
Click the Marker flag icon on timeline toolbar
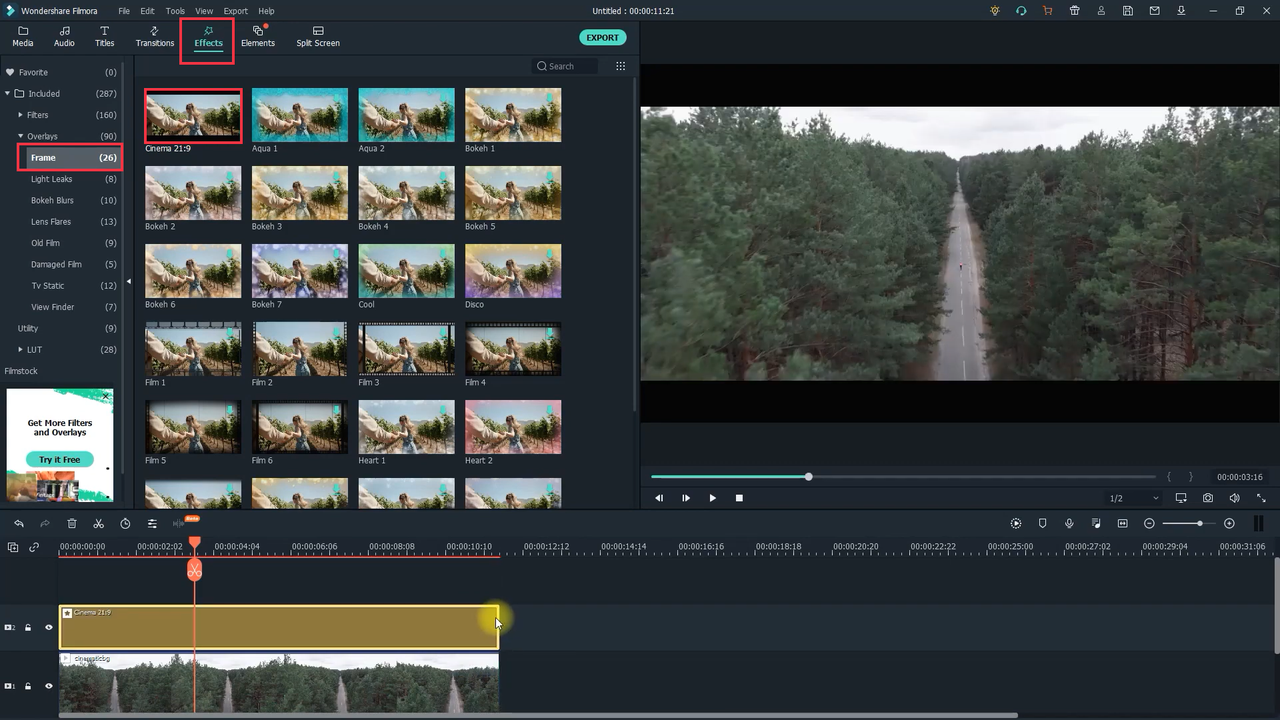pyautogui.click(x=1042, y=523)
